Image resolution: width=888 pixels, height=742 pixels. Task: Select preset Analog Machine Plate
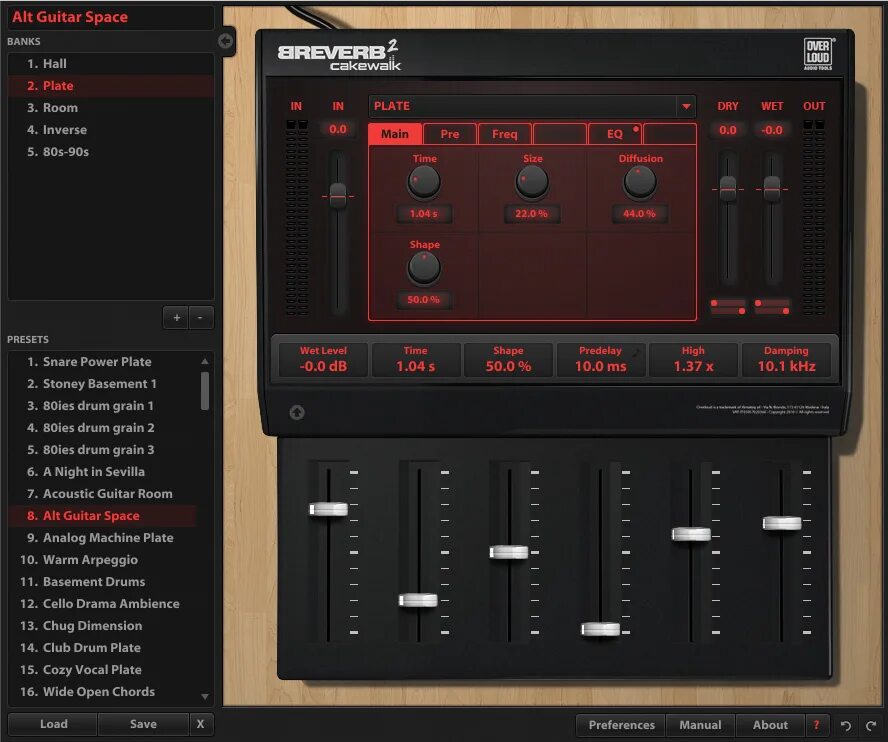tap(103, 538)
